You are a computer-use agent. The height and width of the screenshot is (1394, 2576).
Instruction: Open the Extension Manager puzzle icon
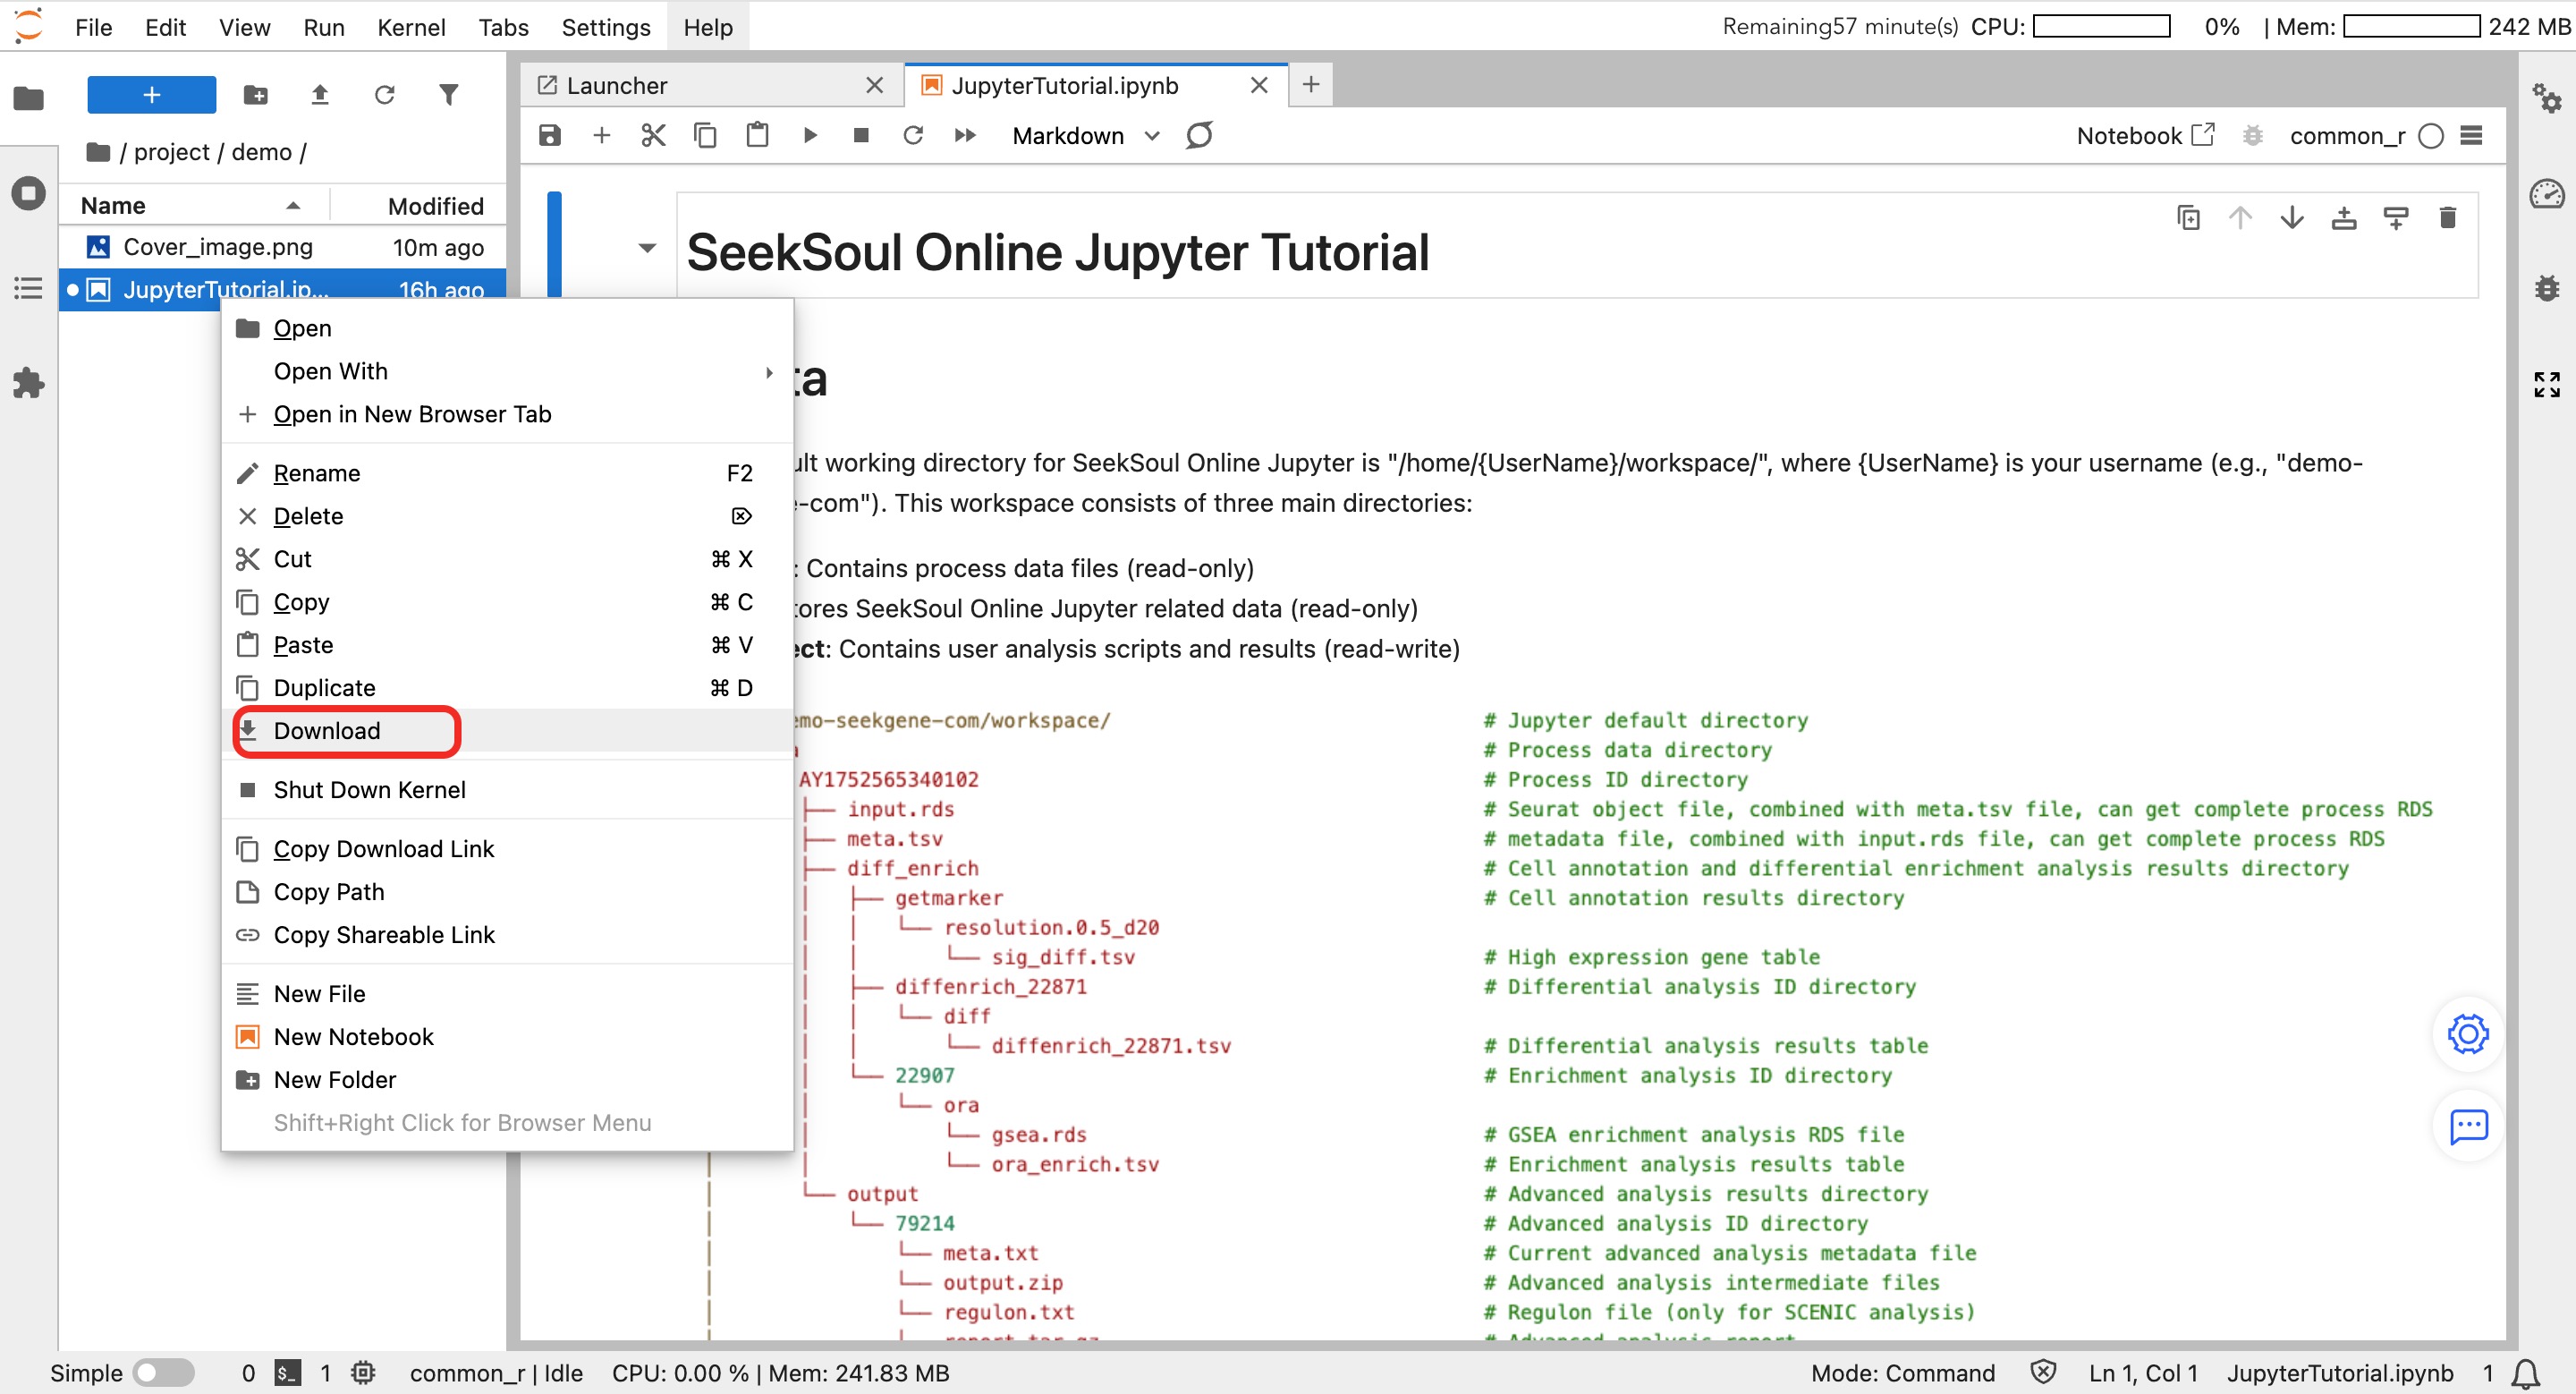tap(28, 383)
